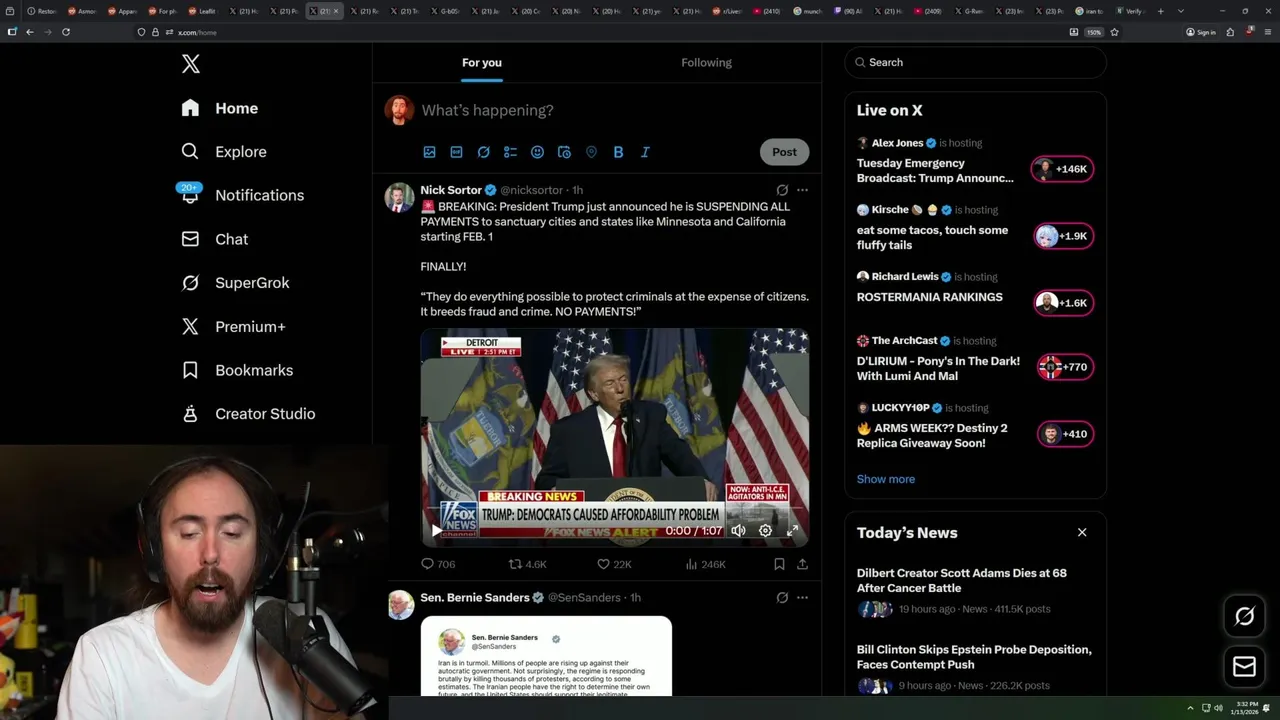Show hidden system tray icons
Image resolution: width=1280 pixels, height=720 pixels.
tap(1190, 708)
